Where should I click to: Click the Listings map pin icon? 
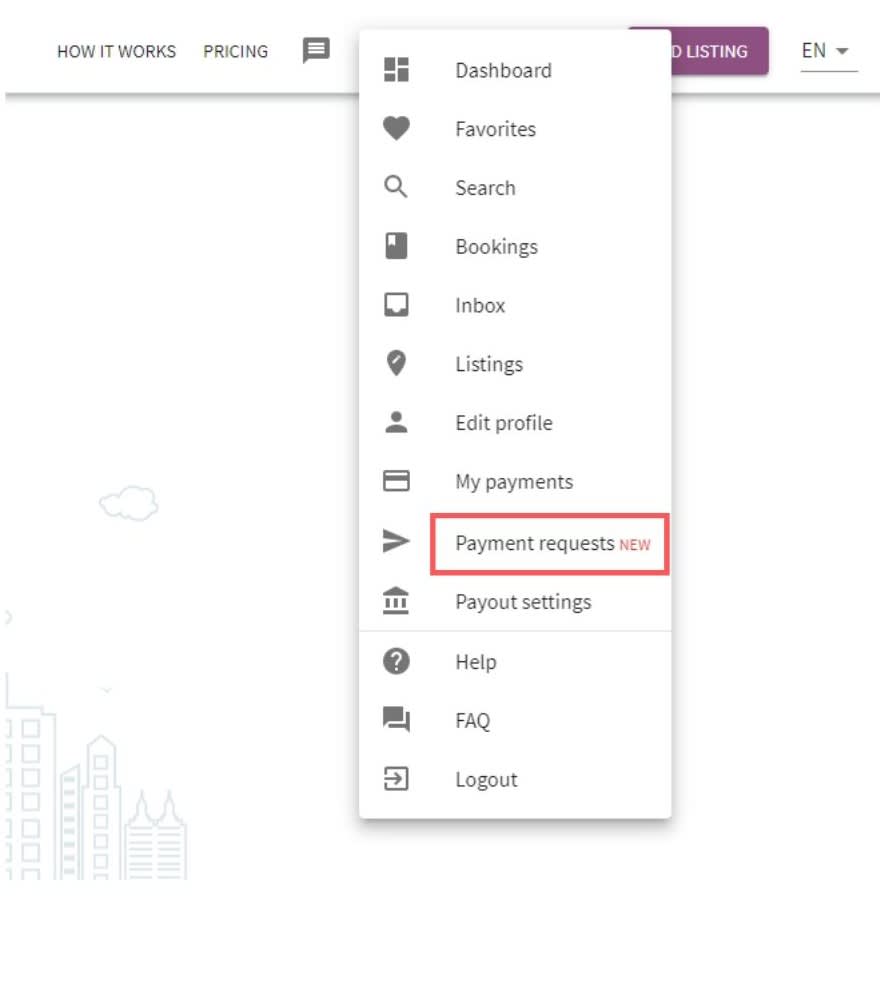click(x=396, y=363)
